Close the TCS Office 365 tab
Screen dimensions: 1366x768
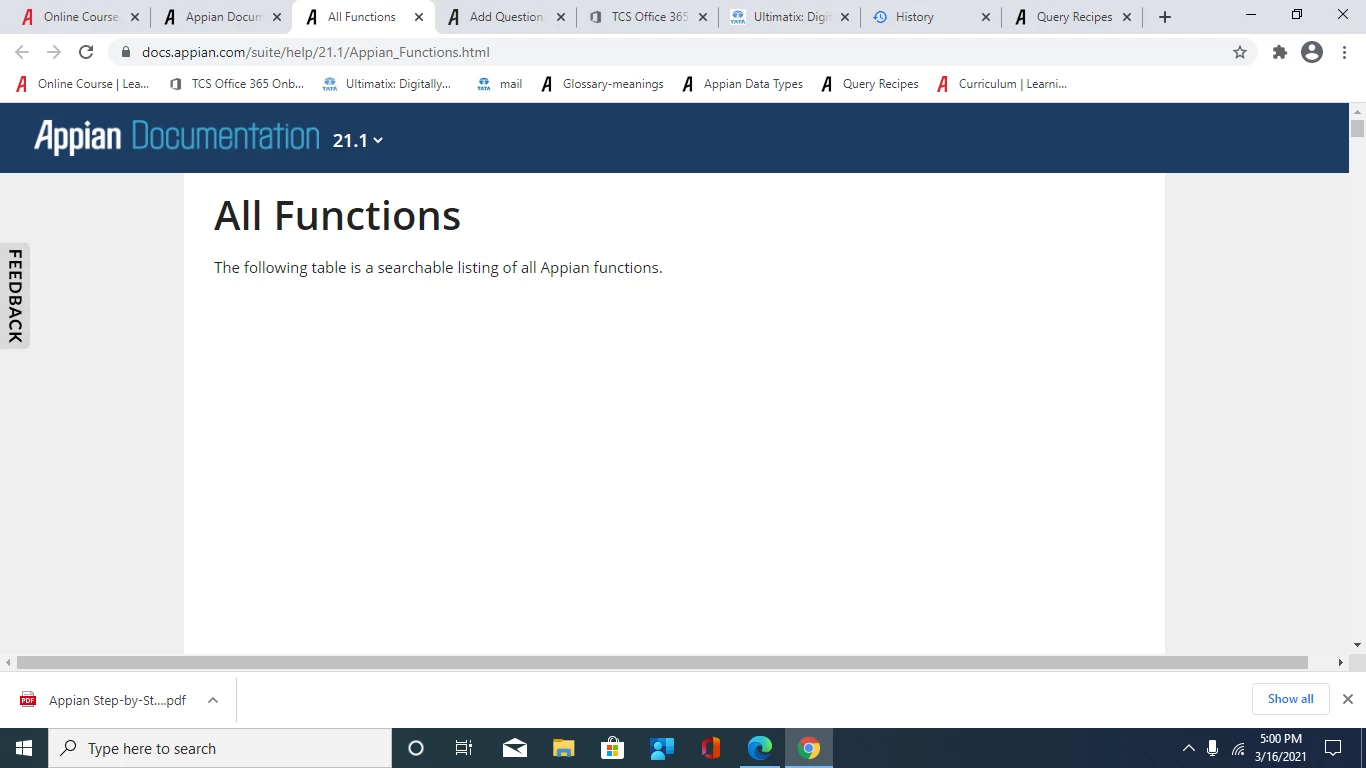click(x=703, y=17)
